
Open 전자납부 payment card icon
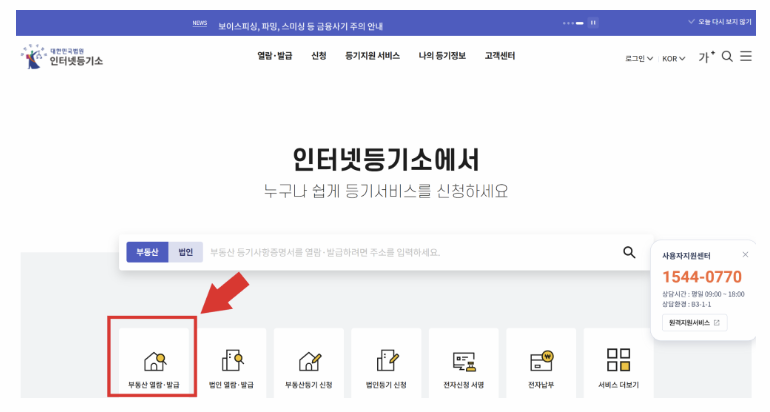click(x=542, y=361)
